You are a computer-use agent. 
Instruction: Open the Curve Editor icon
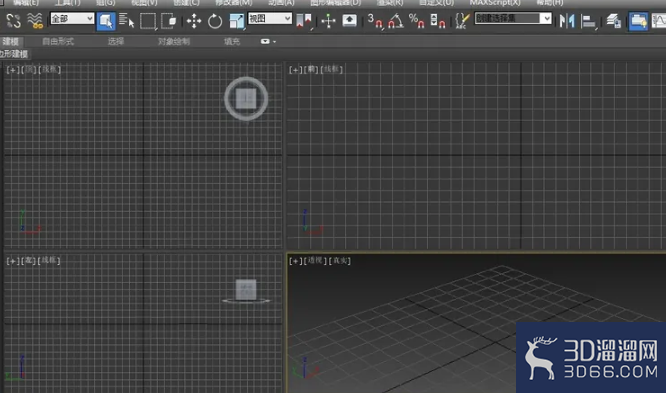[x=658, y=20]
